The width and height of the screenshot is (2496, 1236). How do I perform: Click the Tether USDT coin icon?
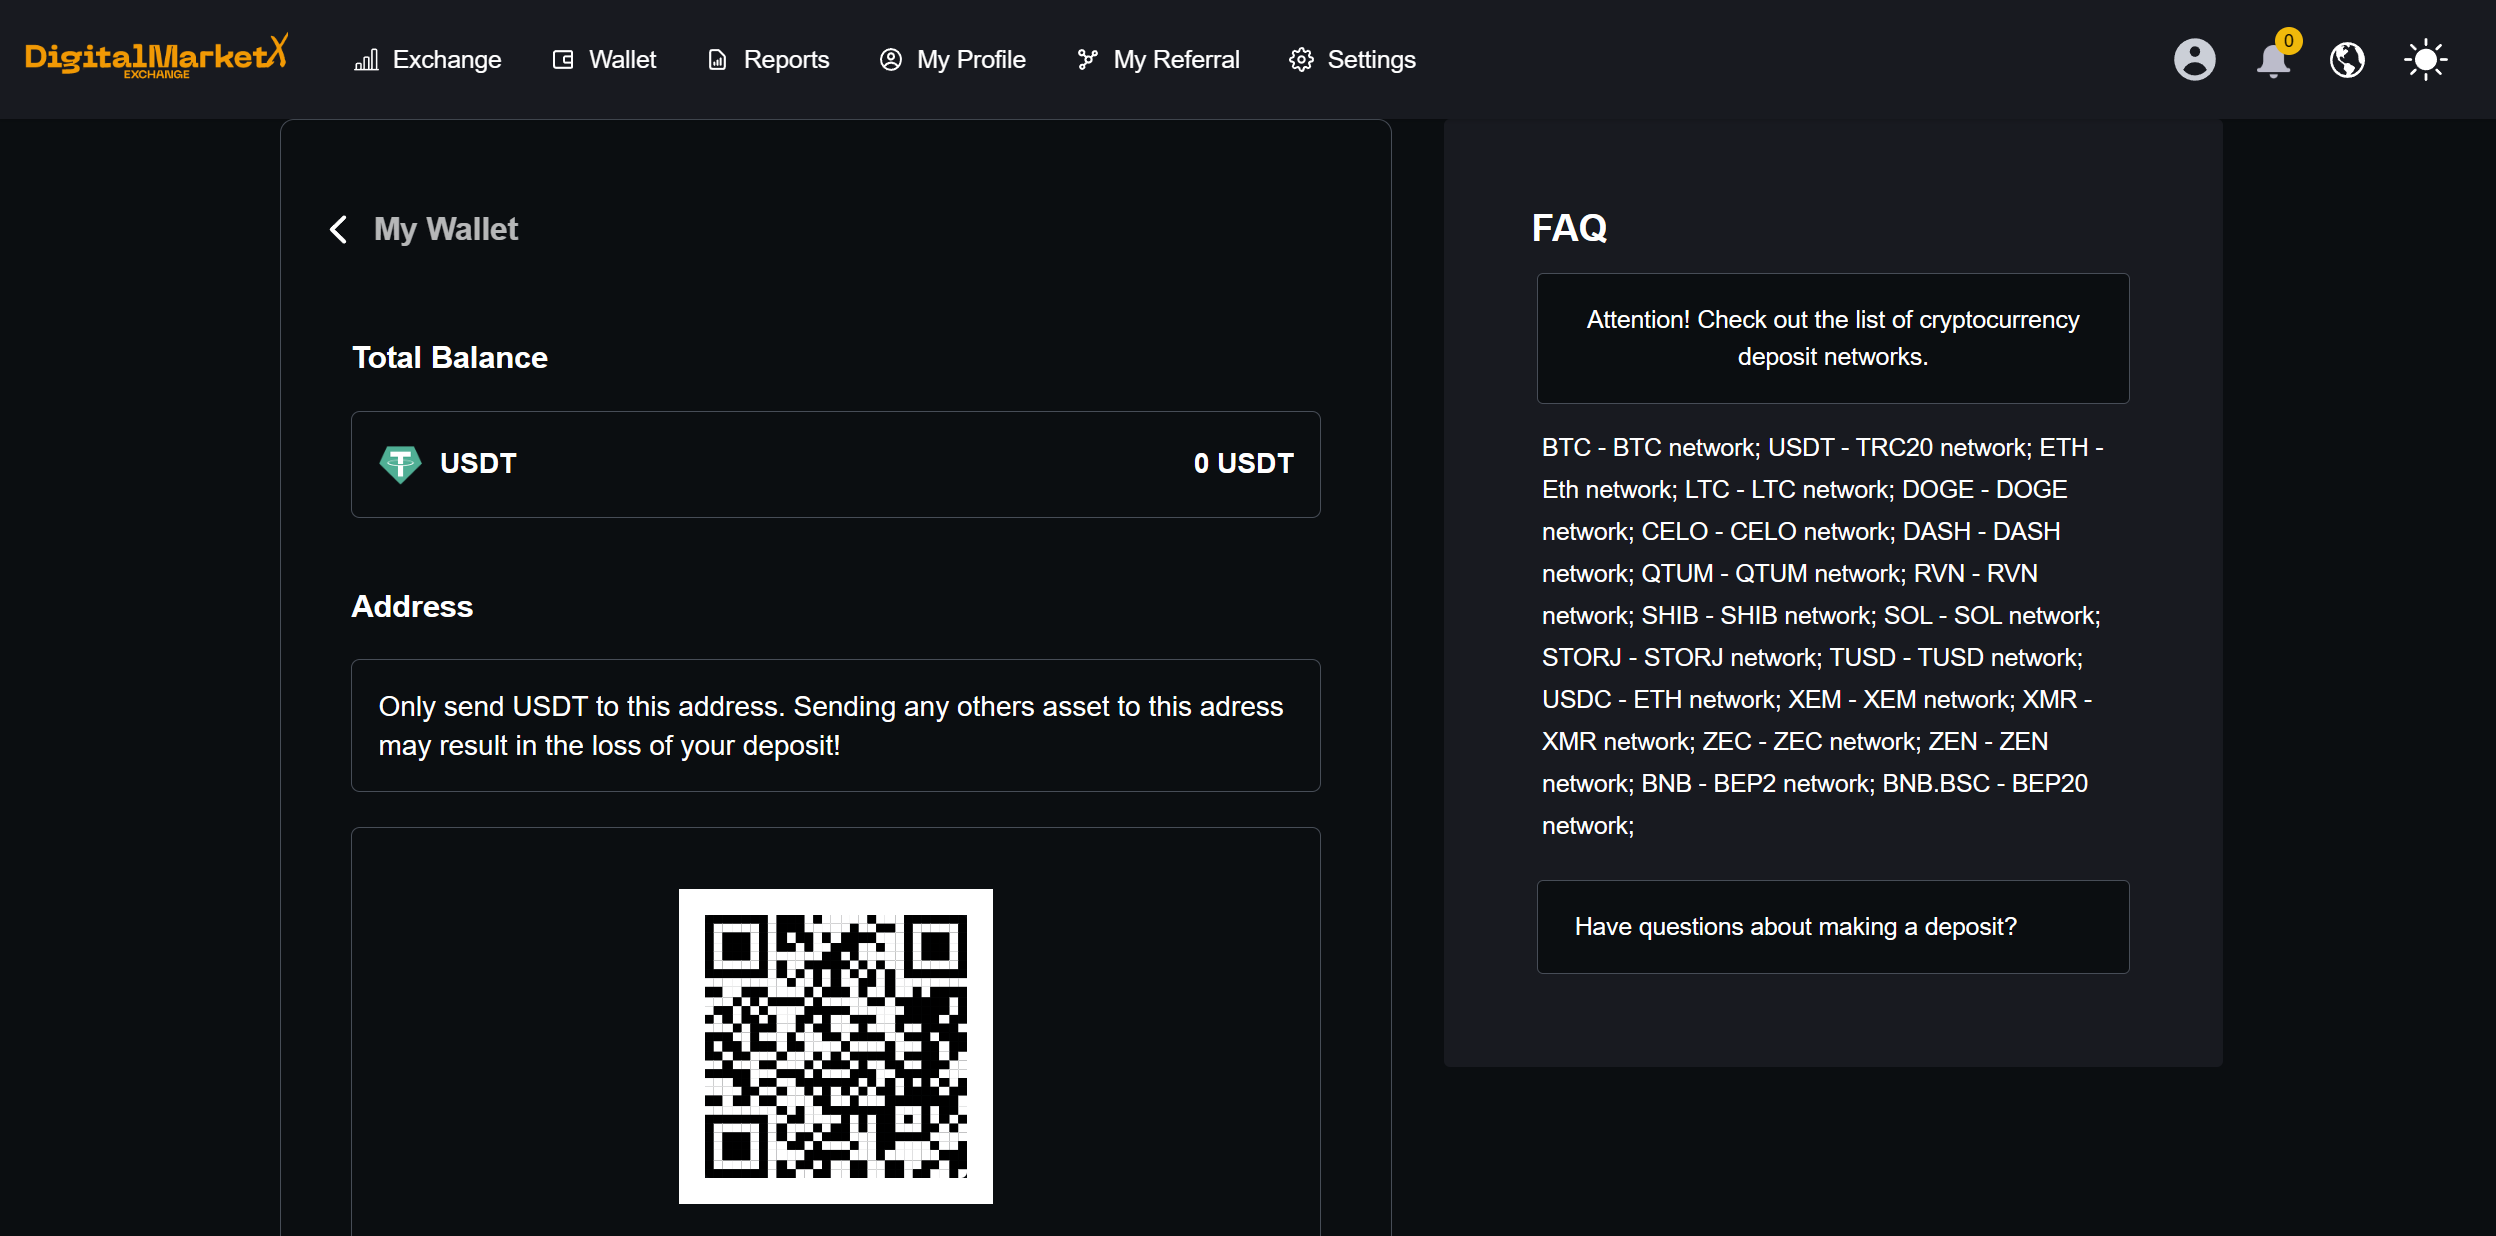(x=400, y=464)
